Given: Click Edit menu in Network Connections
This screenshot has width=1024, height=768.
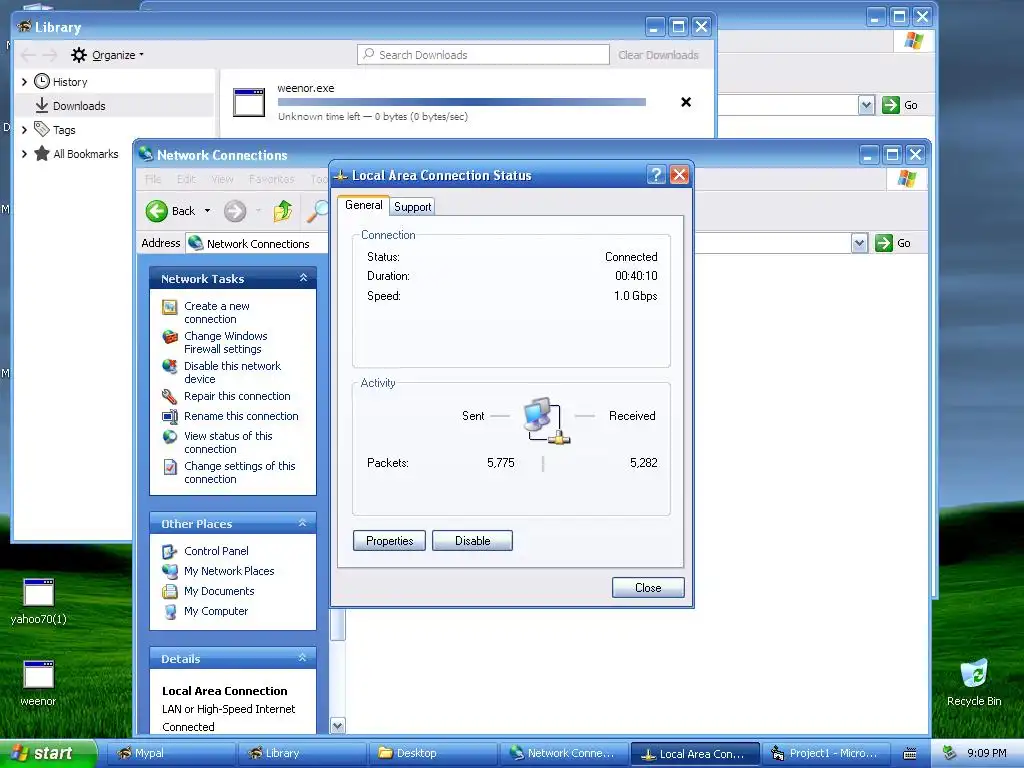Looking at the screenshot, I should 186,179.
